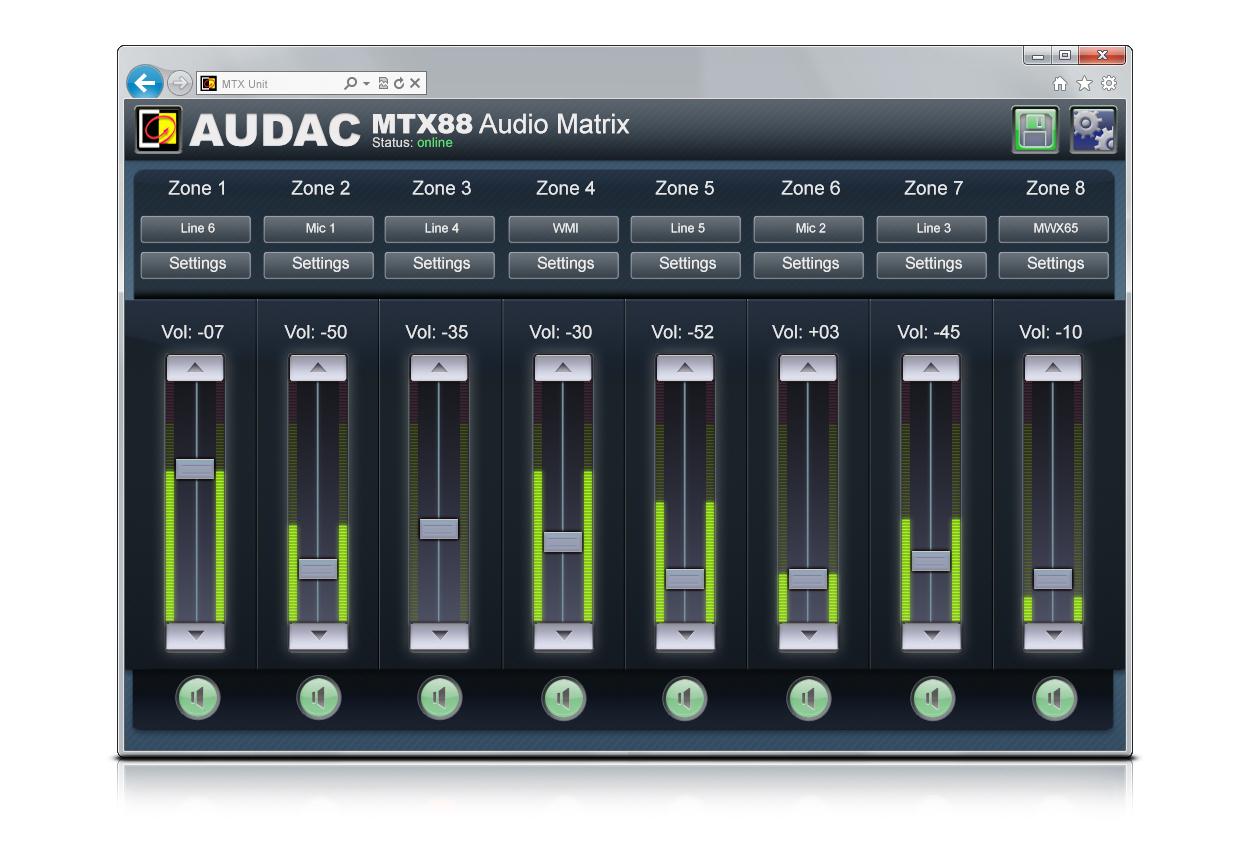Refresh the MTX Unit page
Screen dimensions: 1250x850
click(x=399, y=84)
